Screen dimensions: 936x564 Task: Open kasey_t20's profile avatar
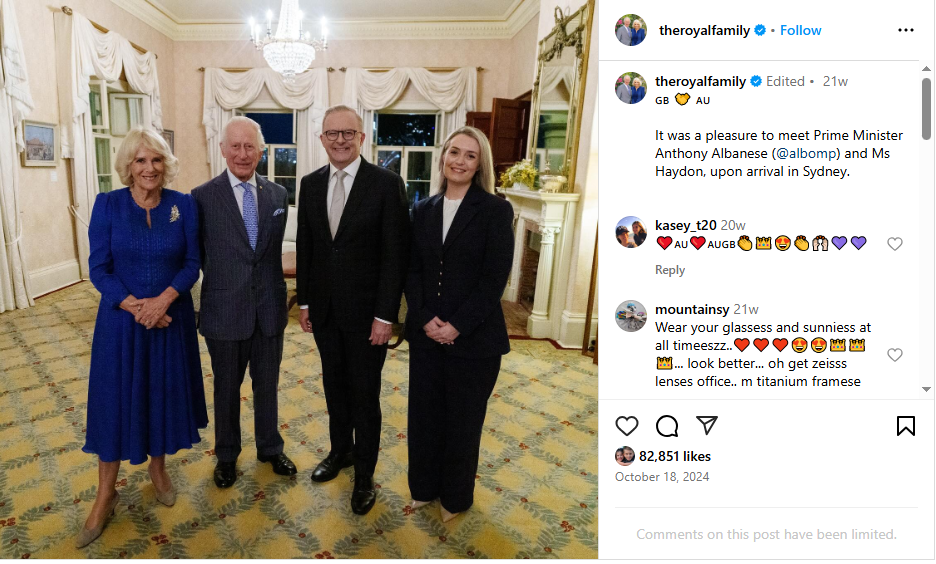tap(631, 232)
